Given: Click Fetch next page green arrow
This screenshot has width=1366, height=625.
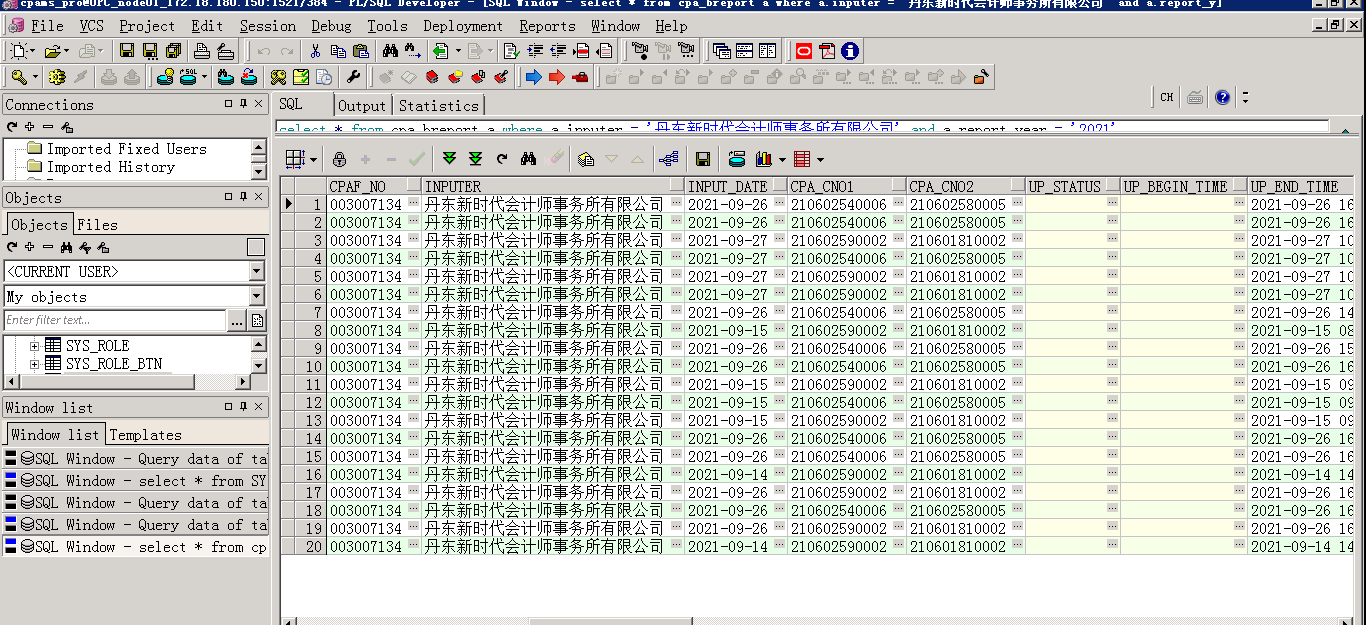Looking at the screenshot, I should tap(449, 159).
